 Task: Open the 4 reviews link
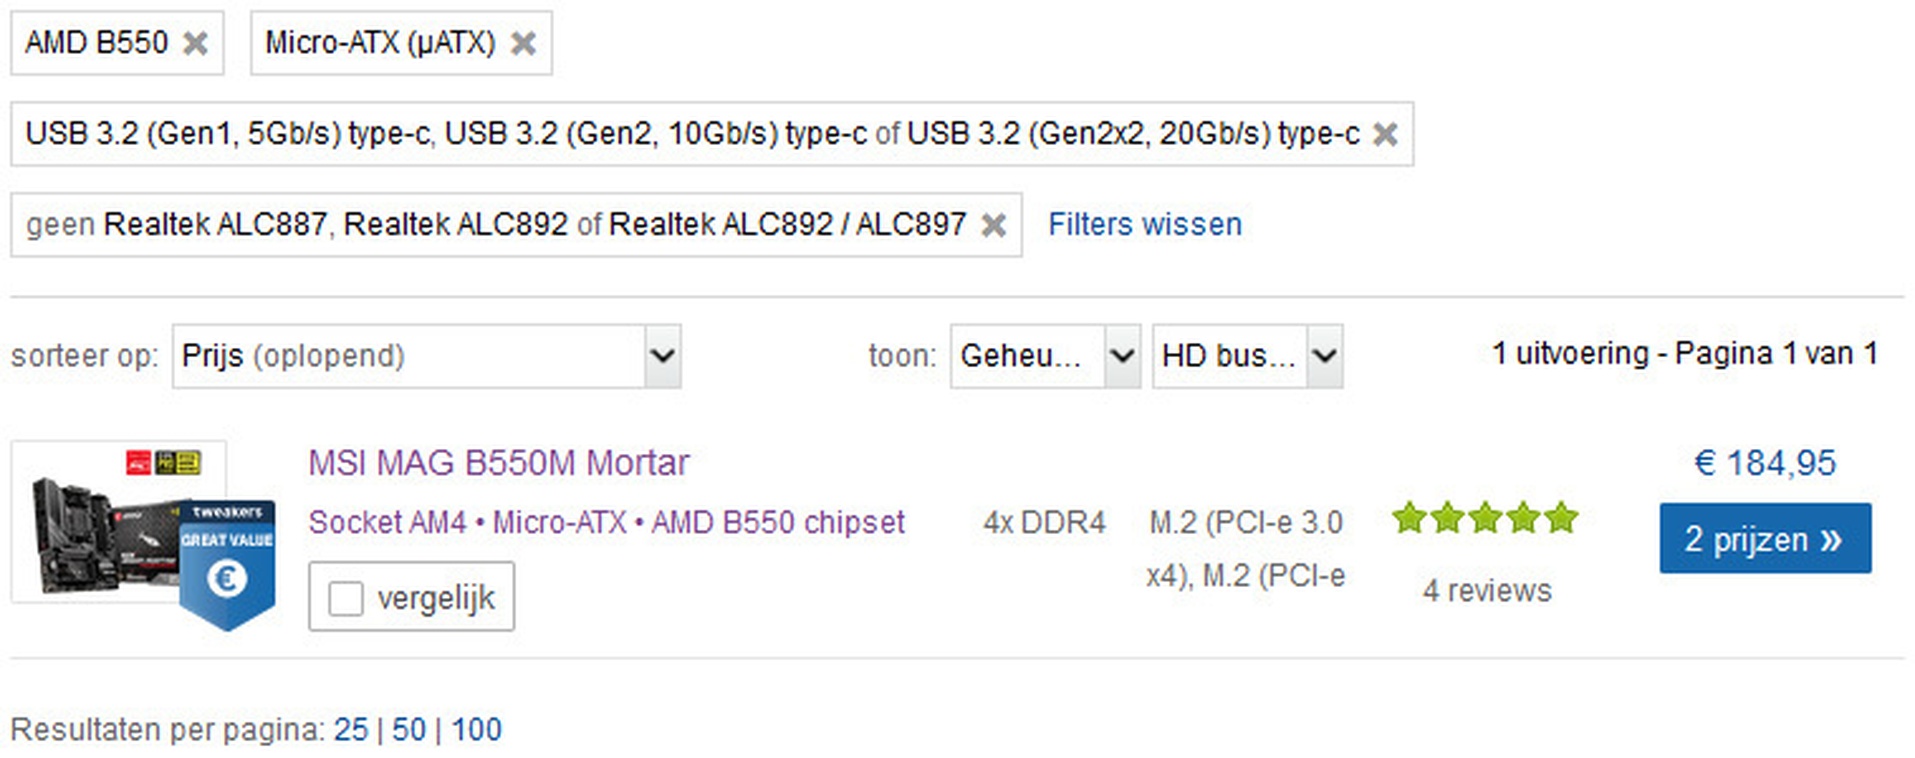tap(1487, 591)
